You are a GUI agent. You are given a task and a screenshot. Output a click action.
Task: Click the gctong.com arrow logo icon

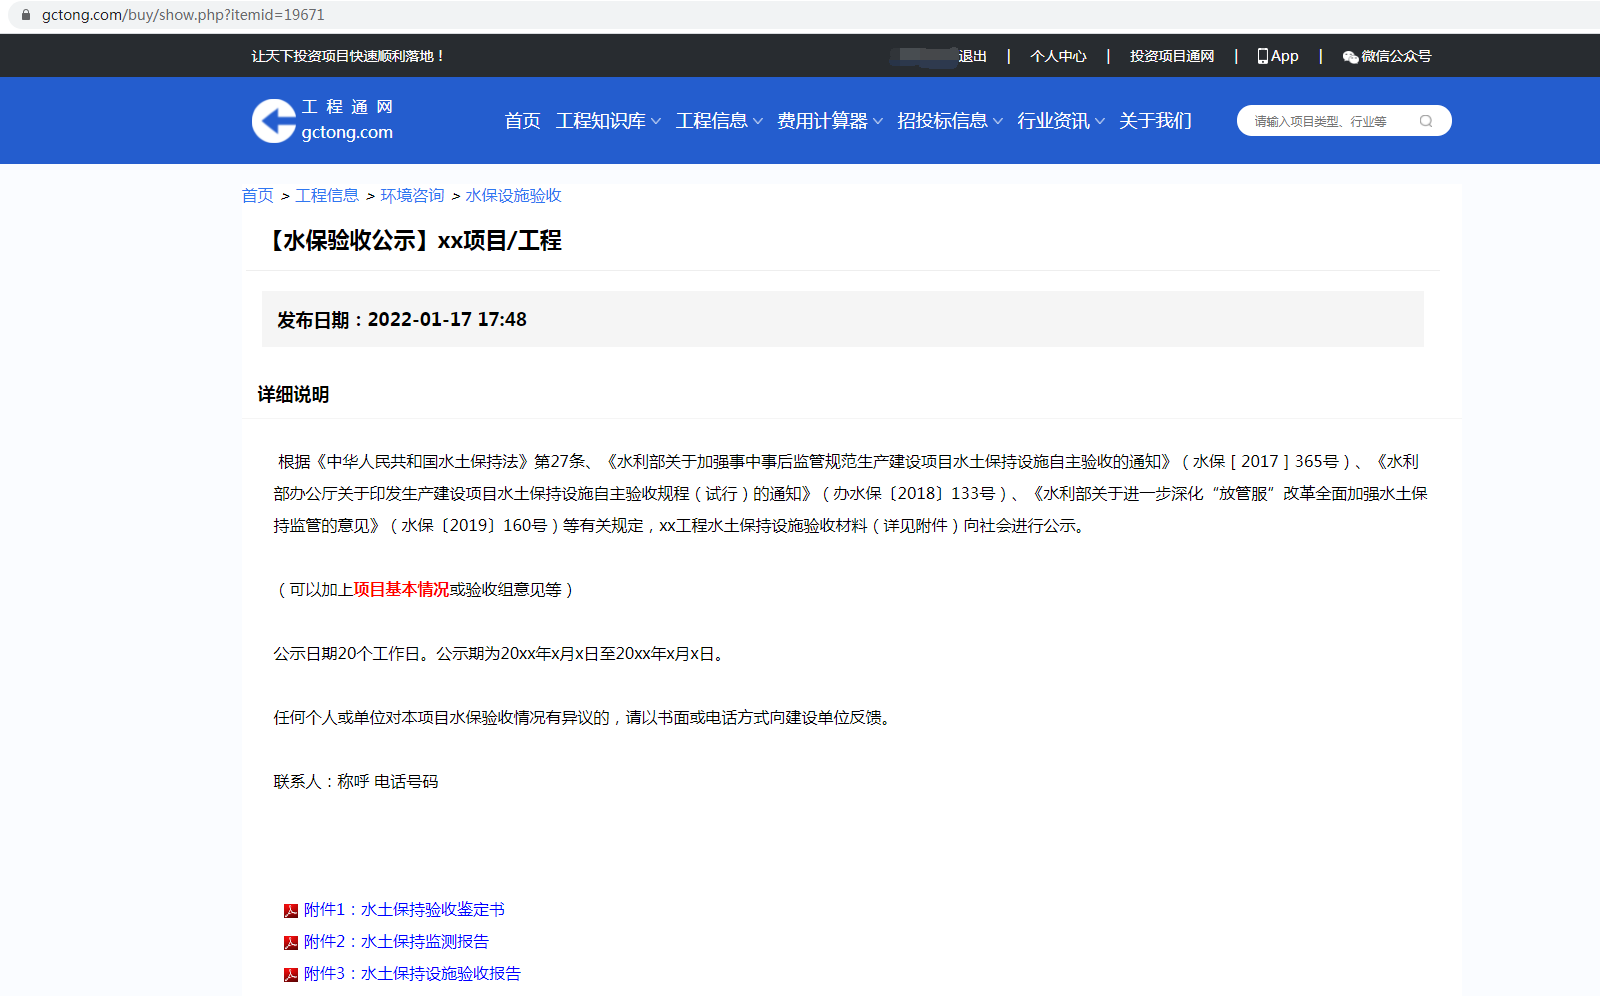click(273, 121)
